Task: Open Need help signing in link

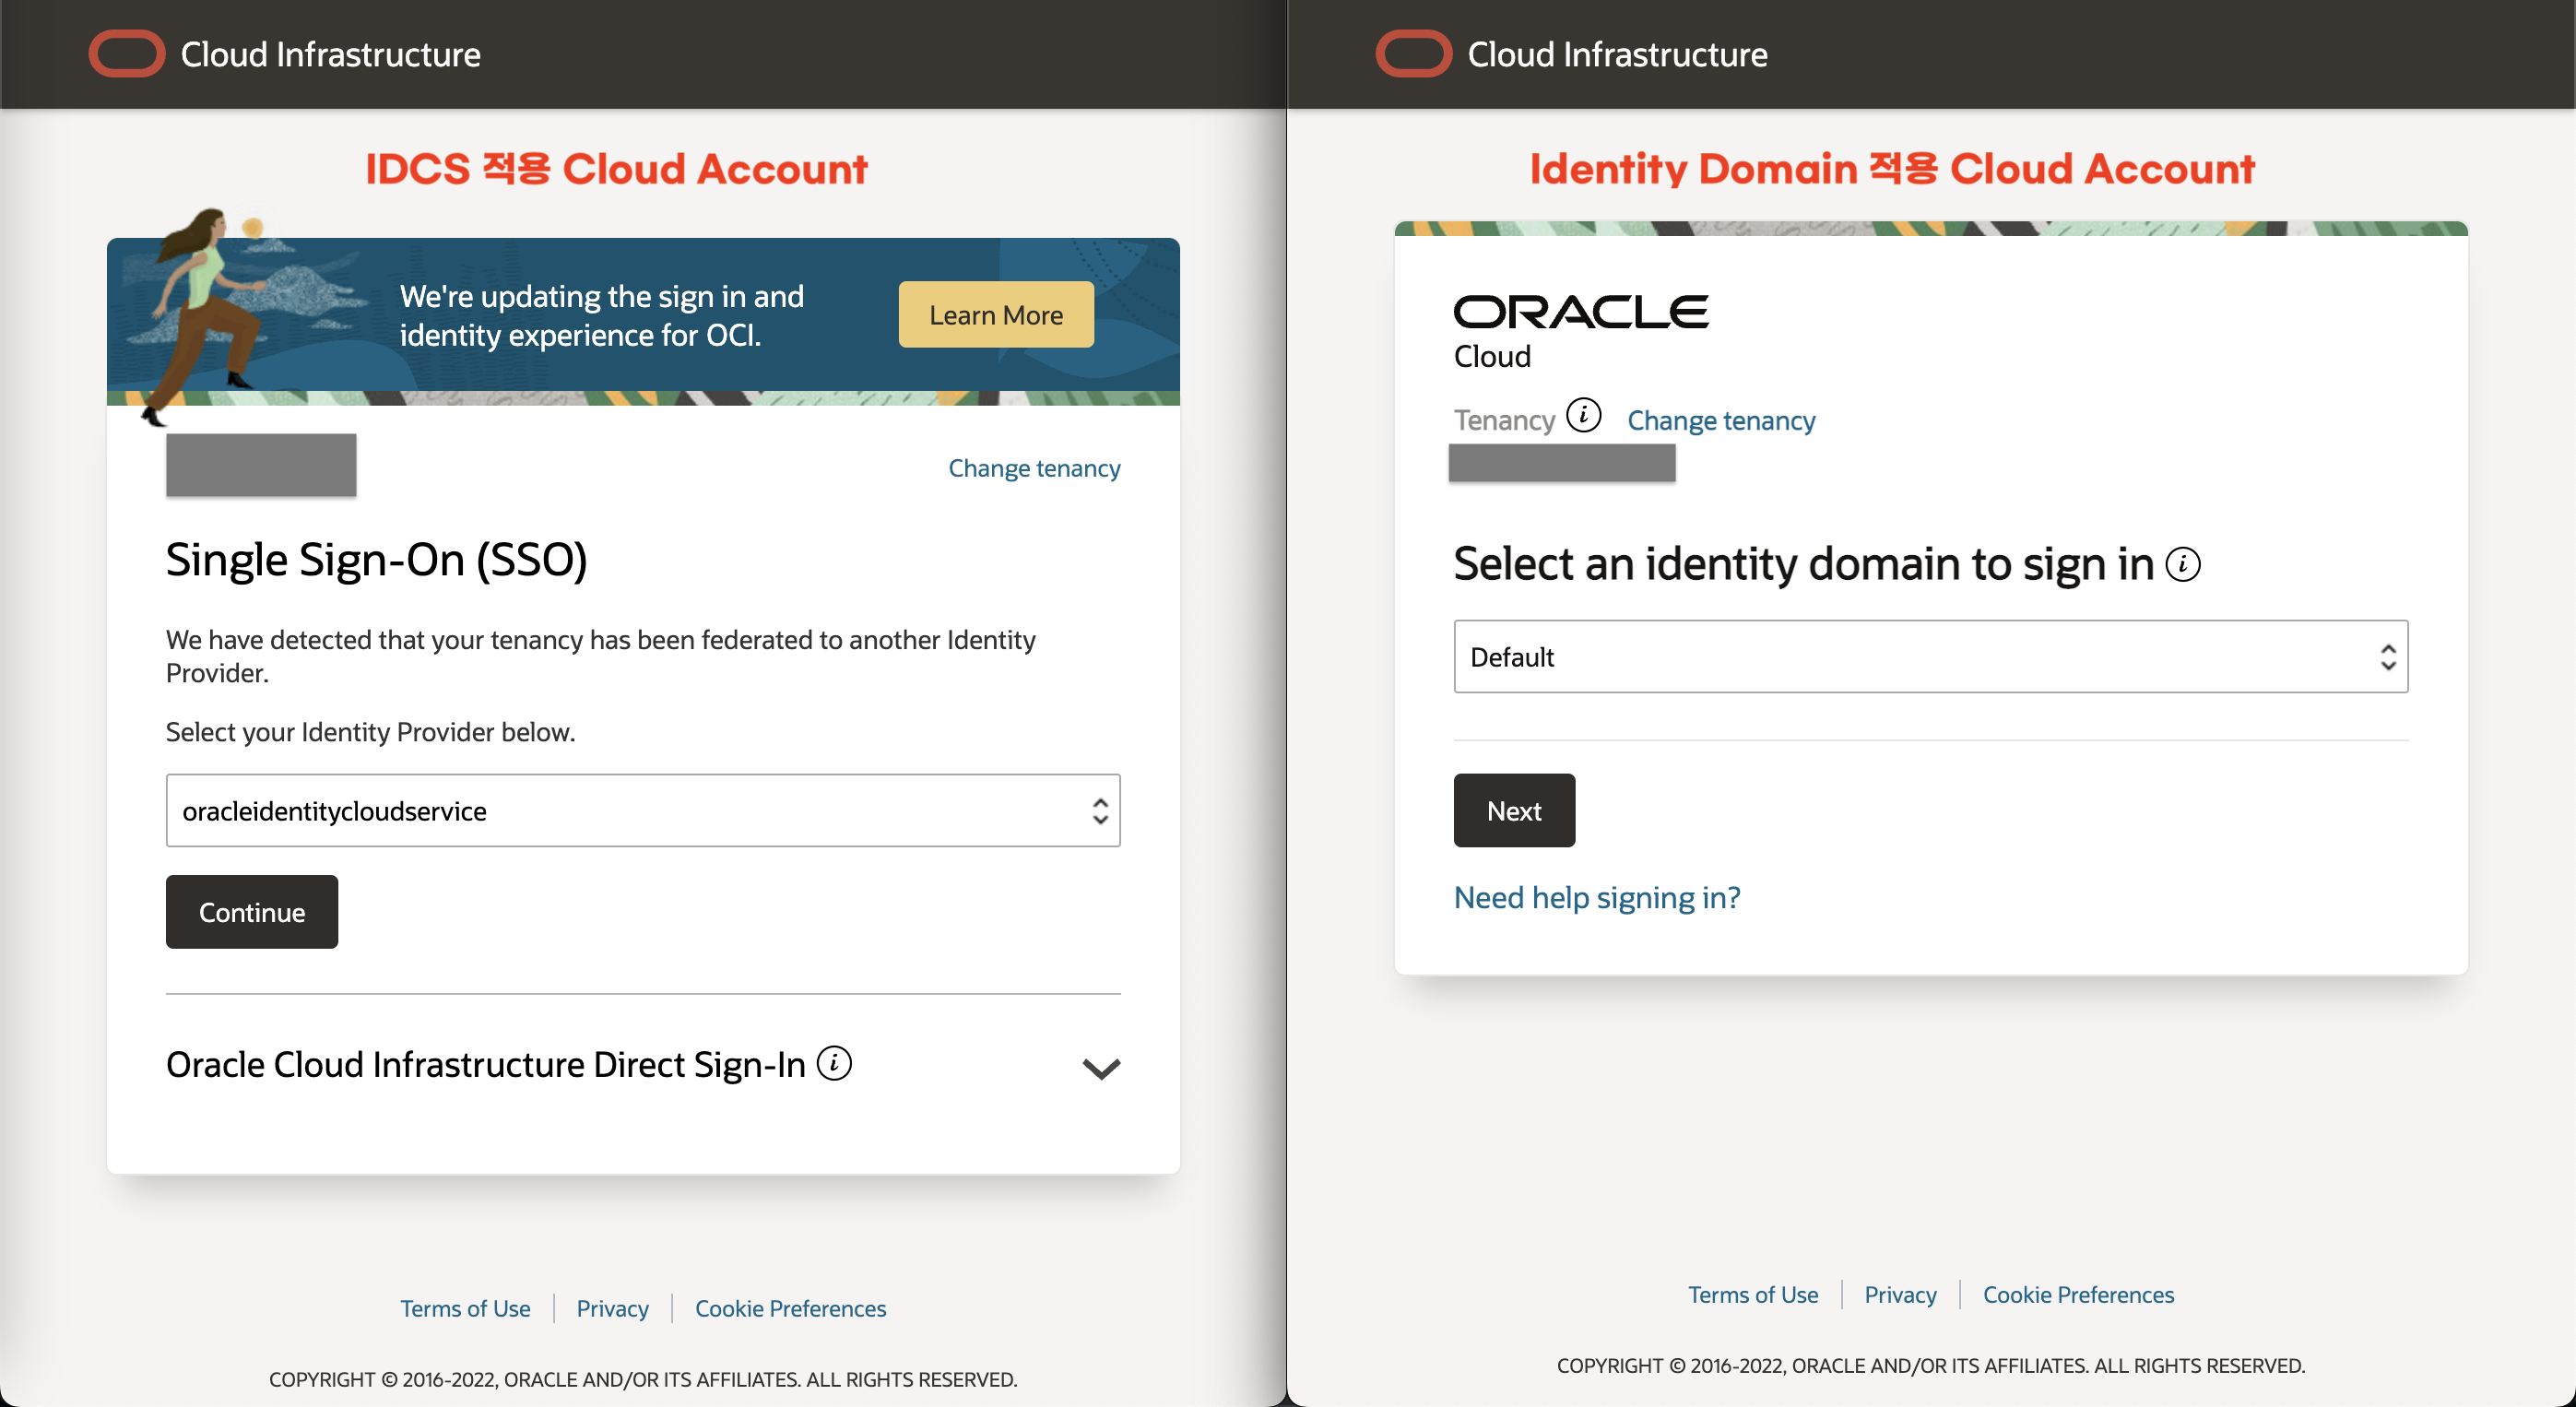Action: pos(1597,897)
